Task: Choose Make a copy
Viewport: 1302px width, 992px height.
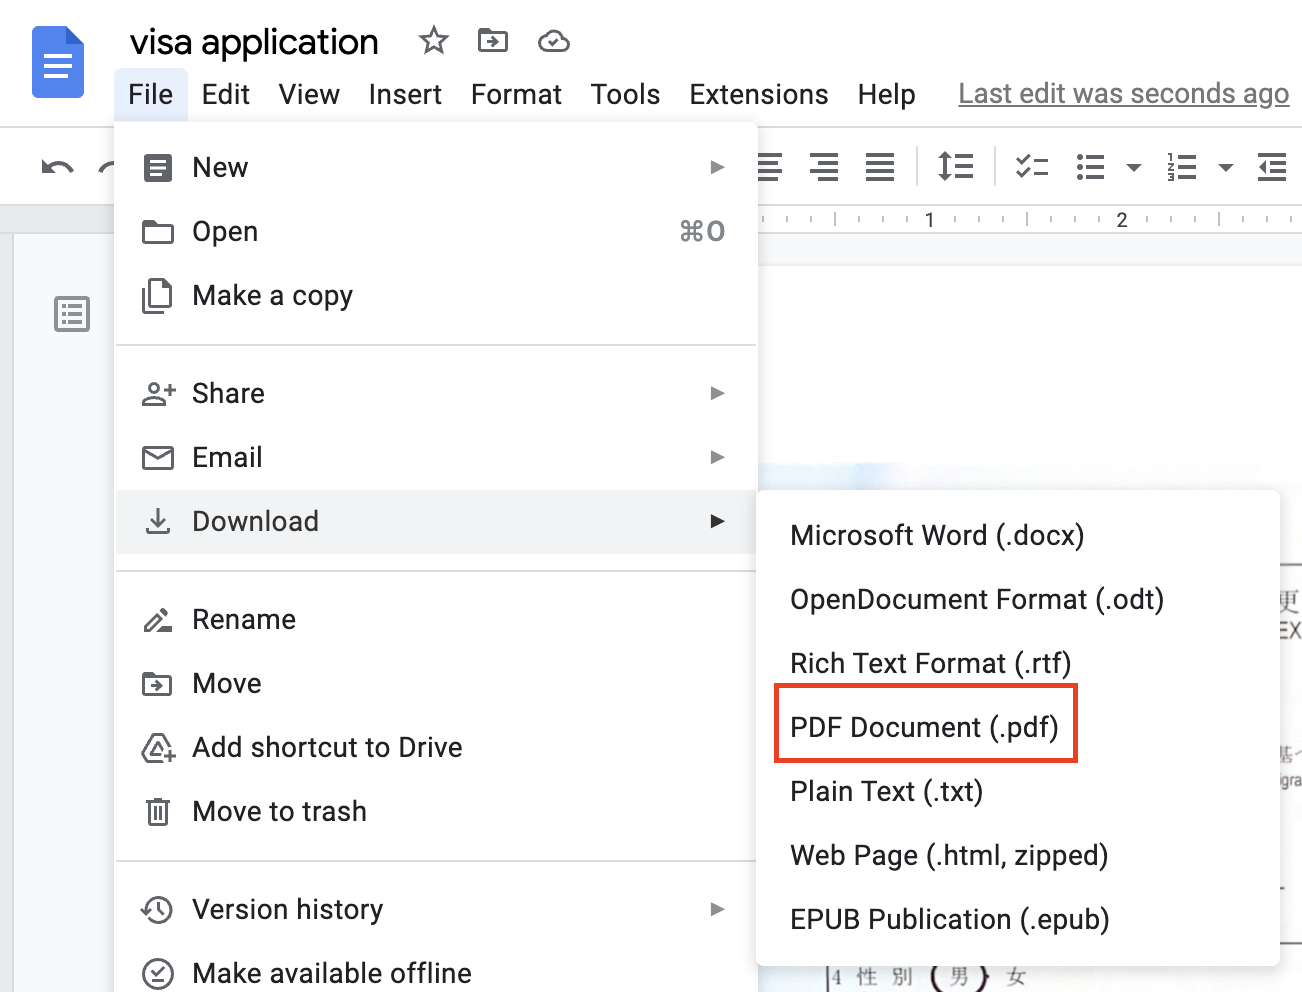Action: pos(436,295)
